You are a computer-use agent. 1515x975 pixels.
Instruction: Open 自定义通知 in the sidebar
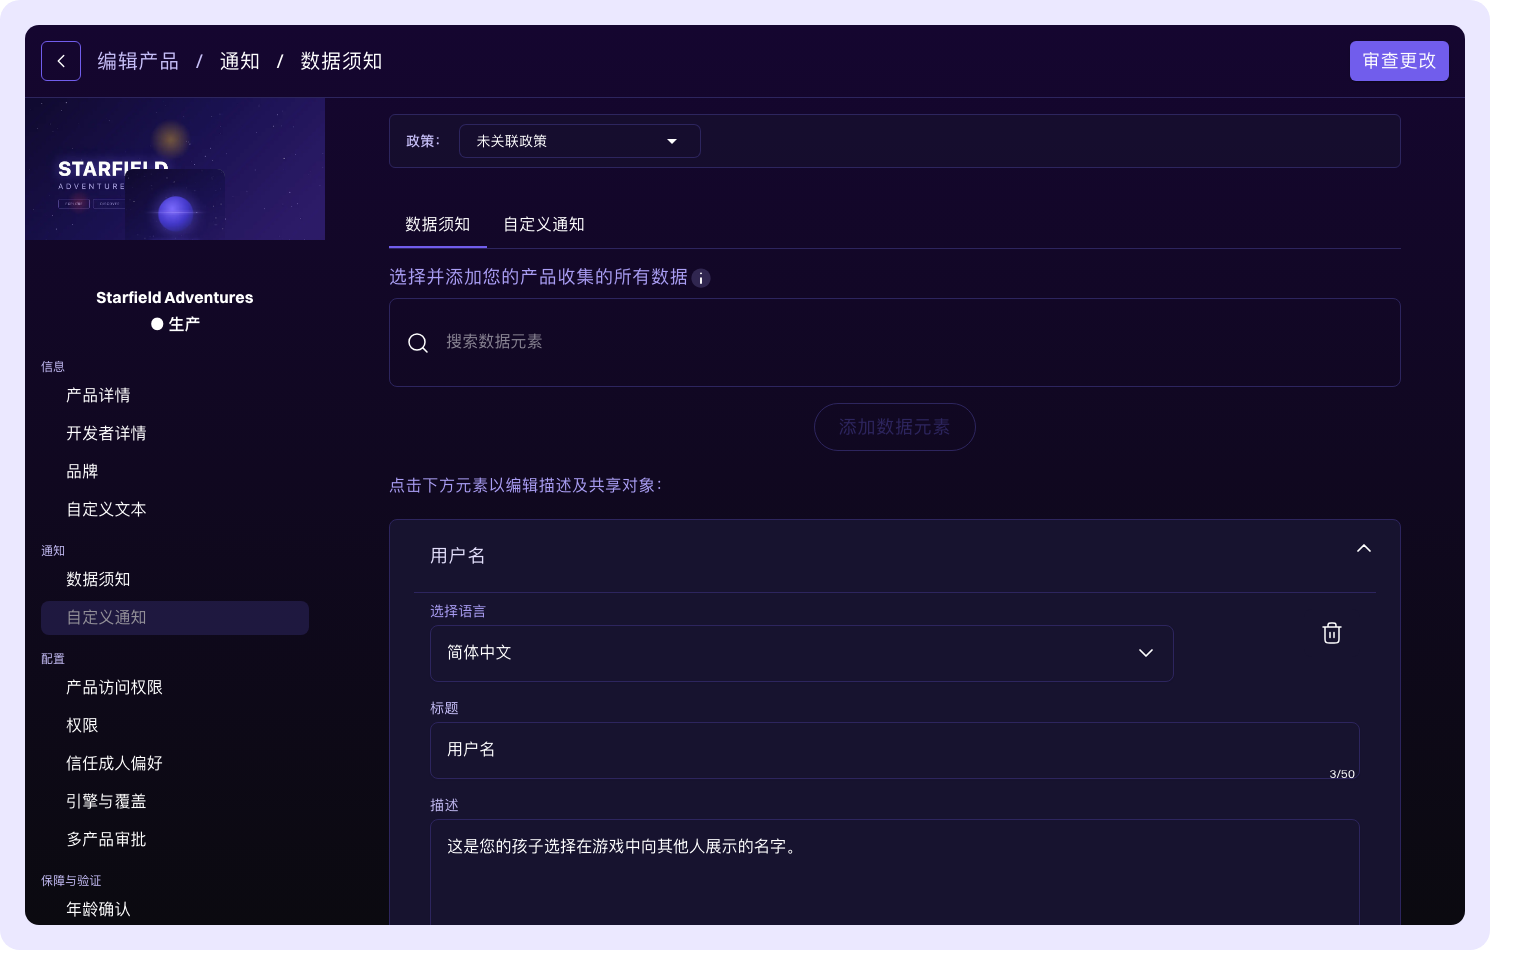tap(175, 618)
